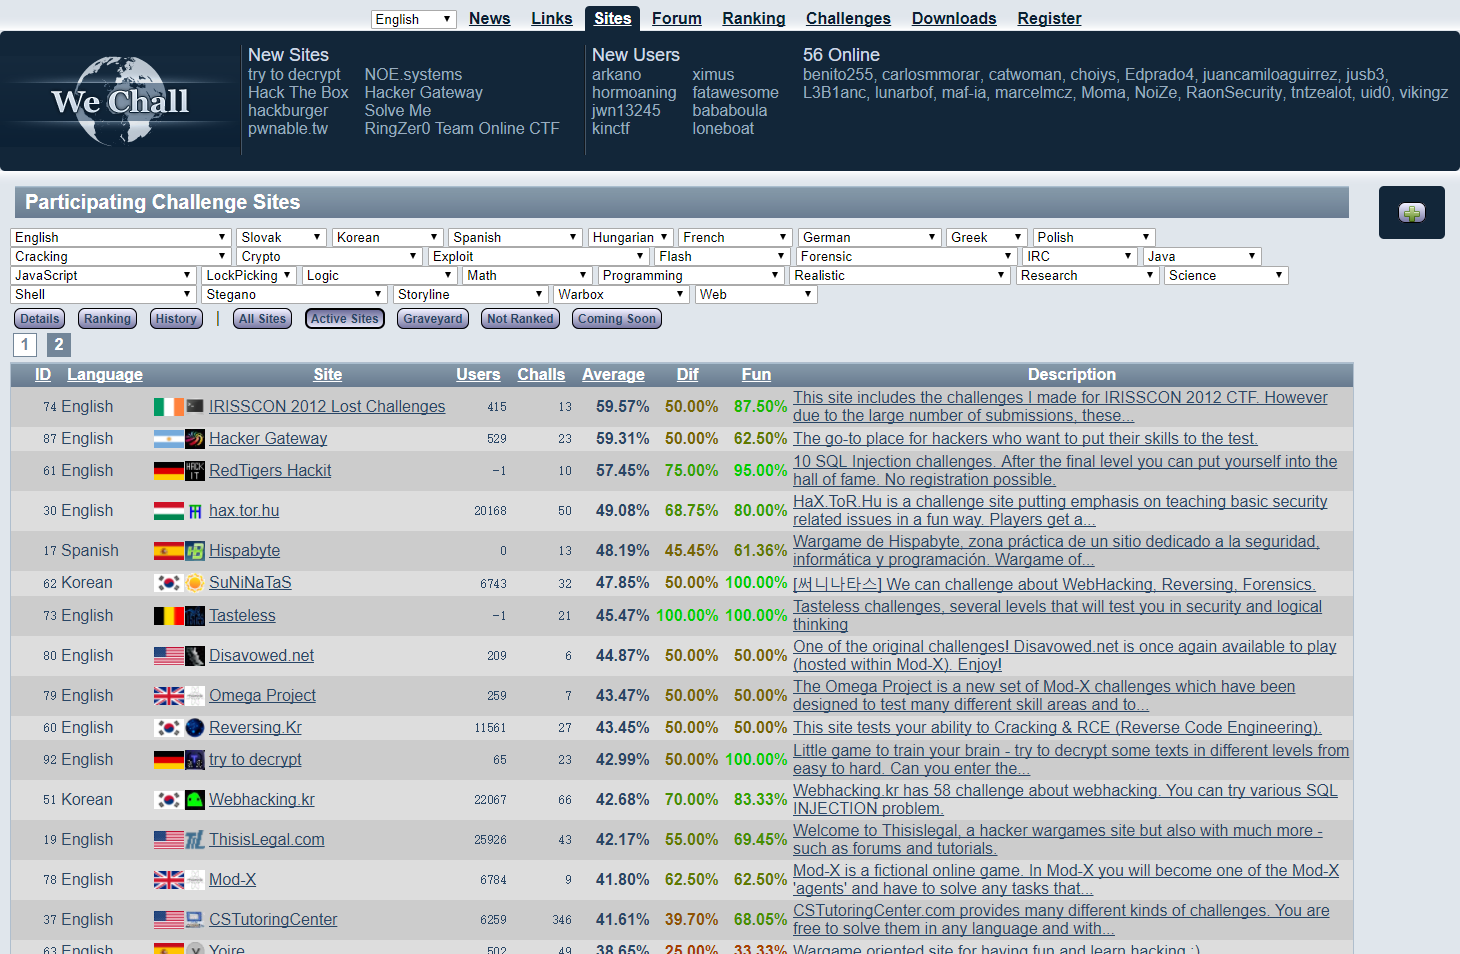Click the US flag beside Disavowed.net
Screen dimensions: 1460x954
pyautogui.click(x=169, y=655)
